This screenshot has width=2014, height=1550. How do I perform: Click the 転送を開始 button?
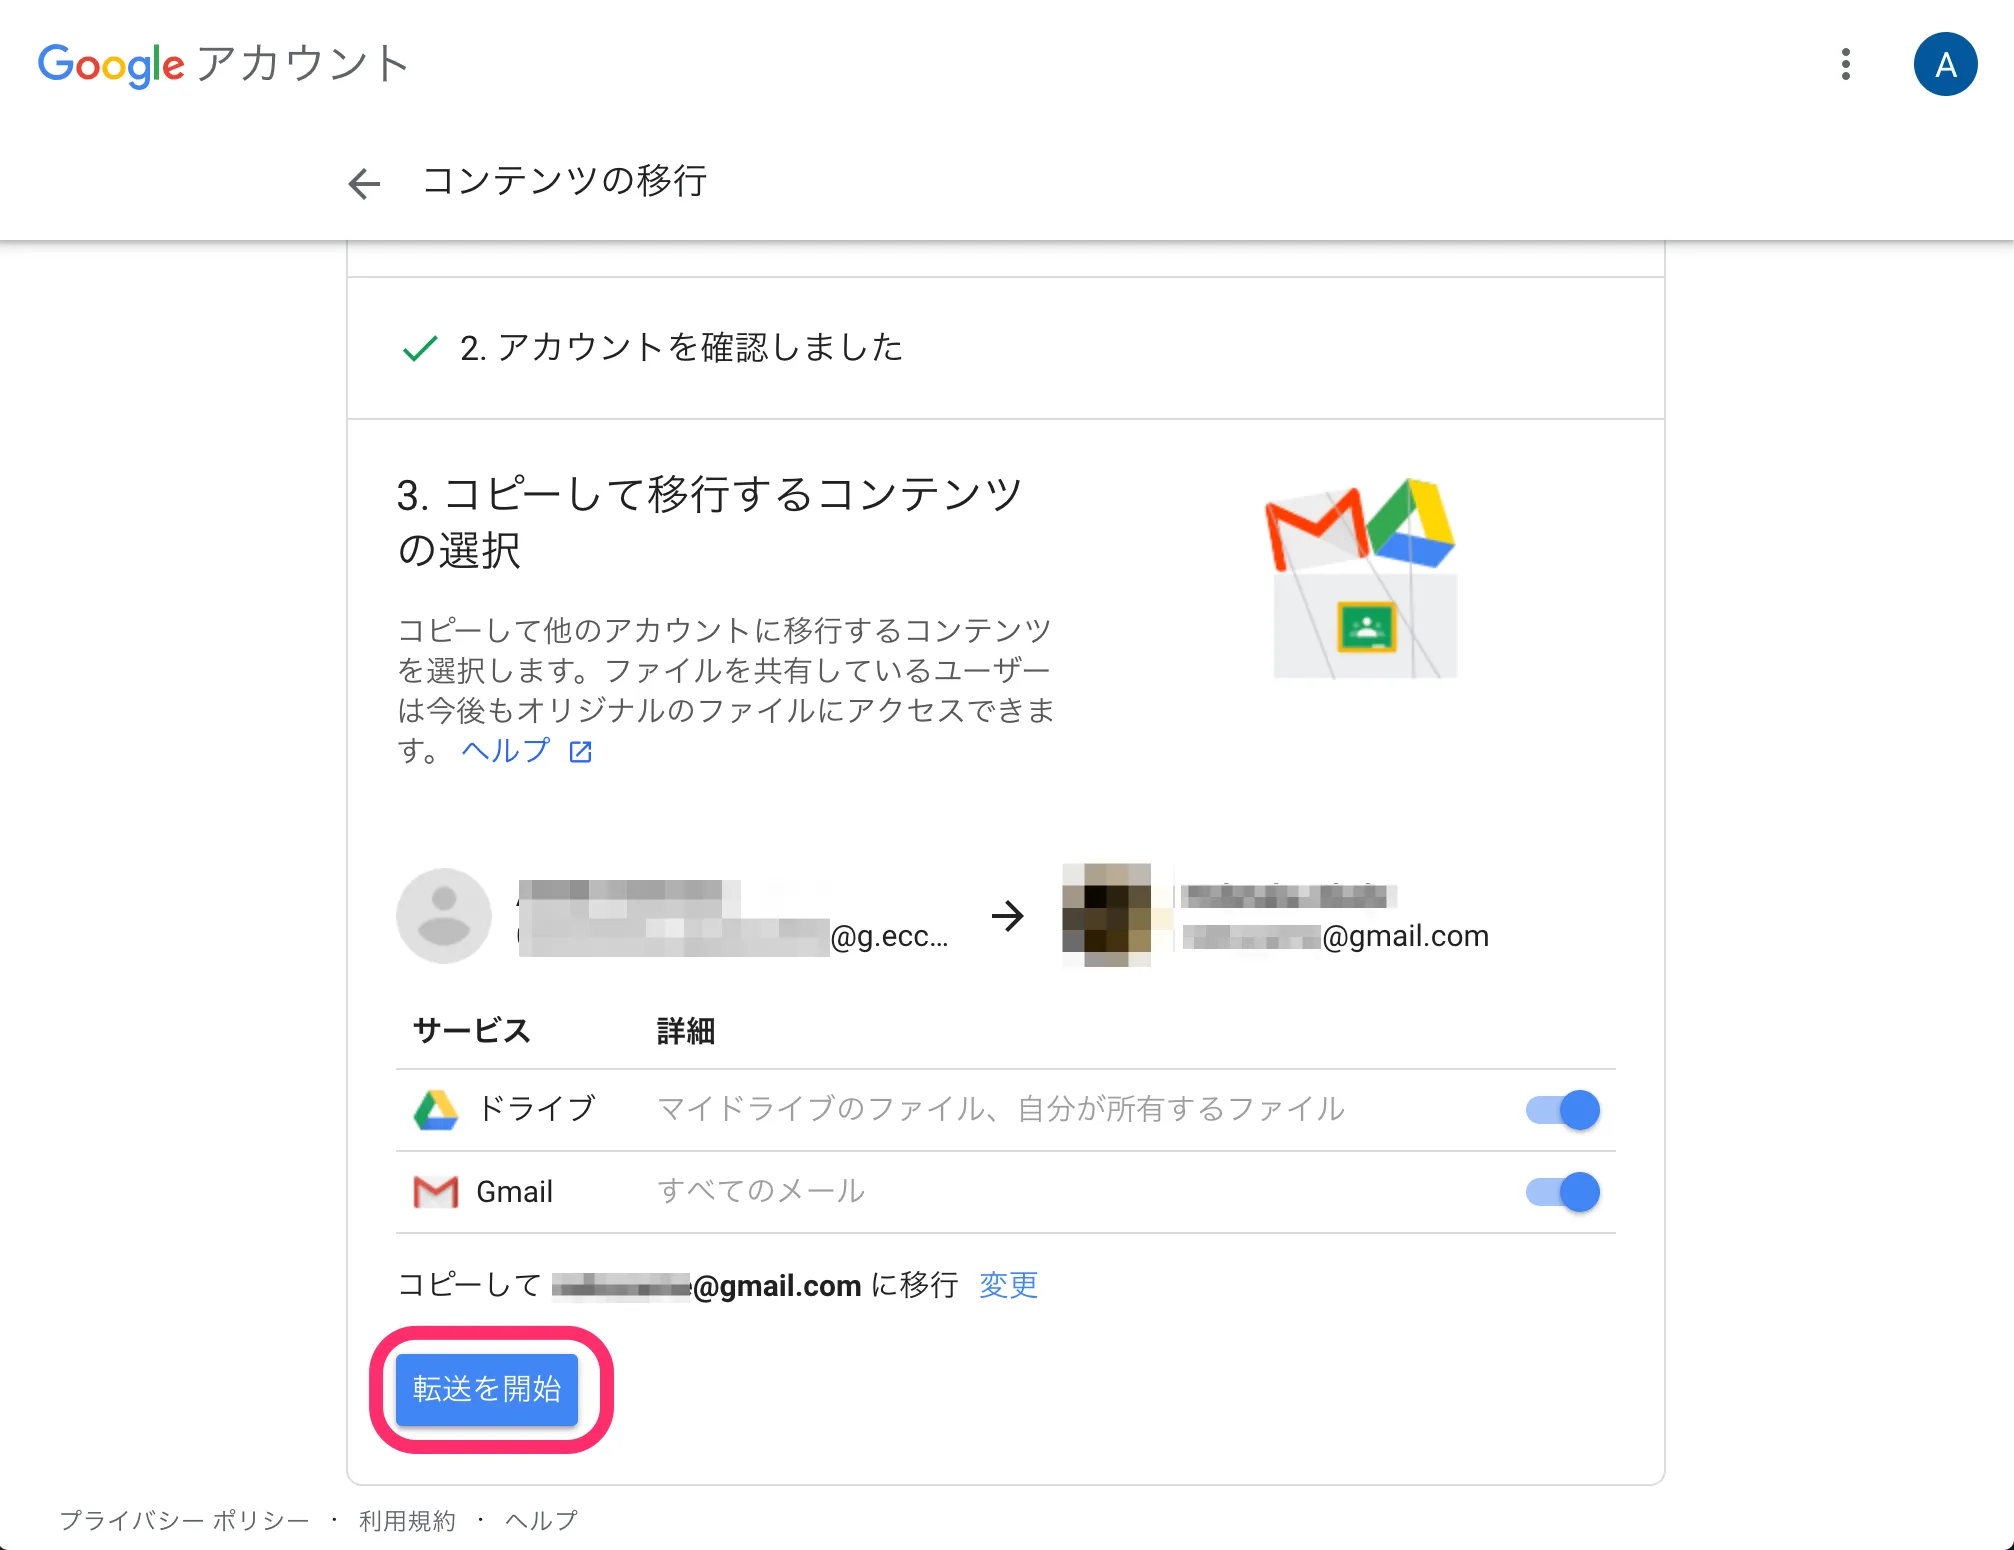(x=487, y=1389)
